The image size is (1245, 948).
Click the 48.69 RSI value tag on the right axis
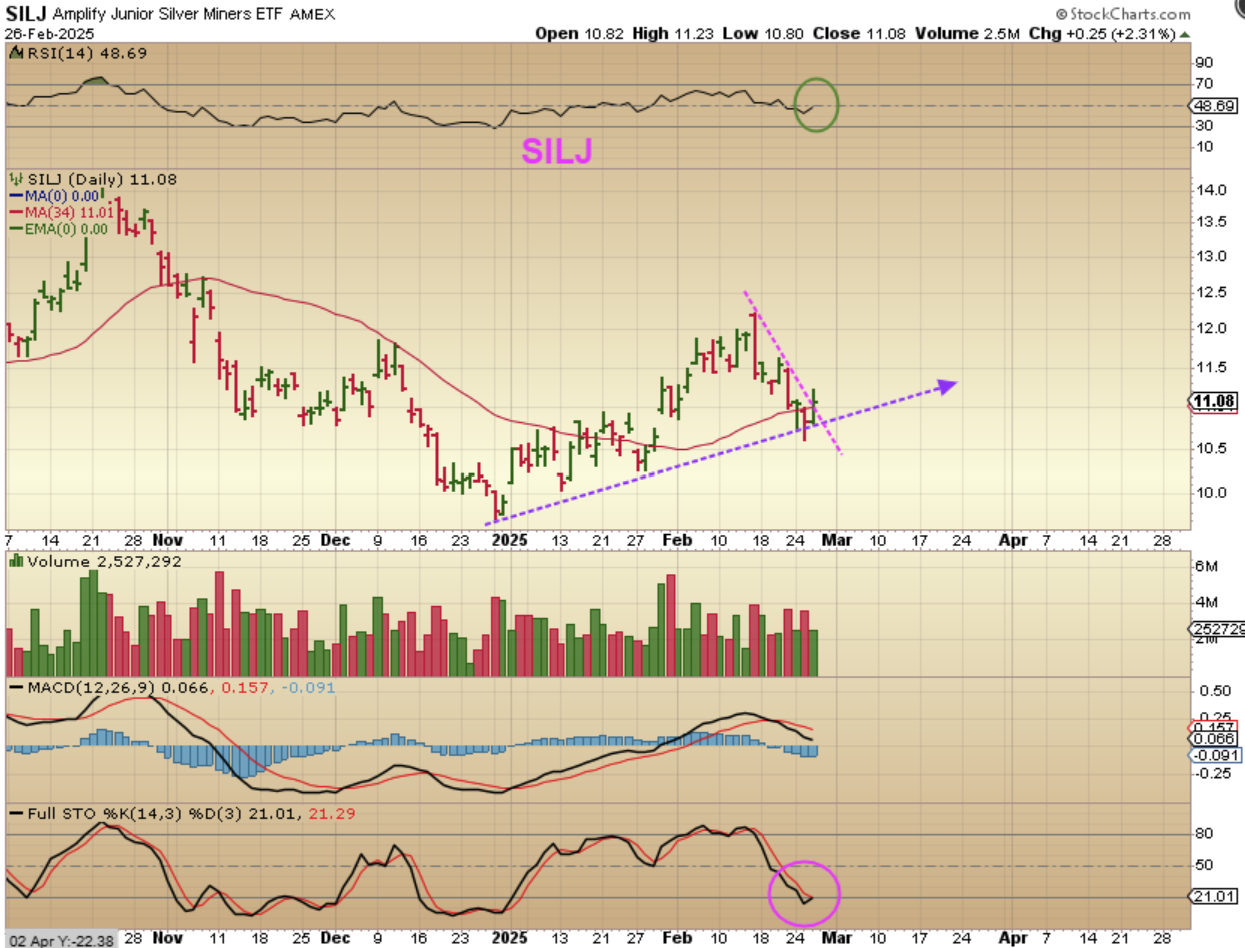(1211, 105)
